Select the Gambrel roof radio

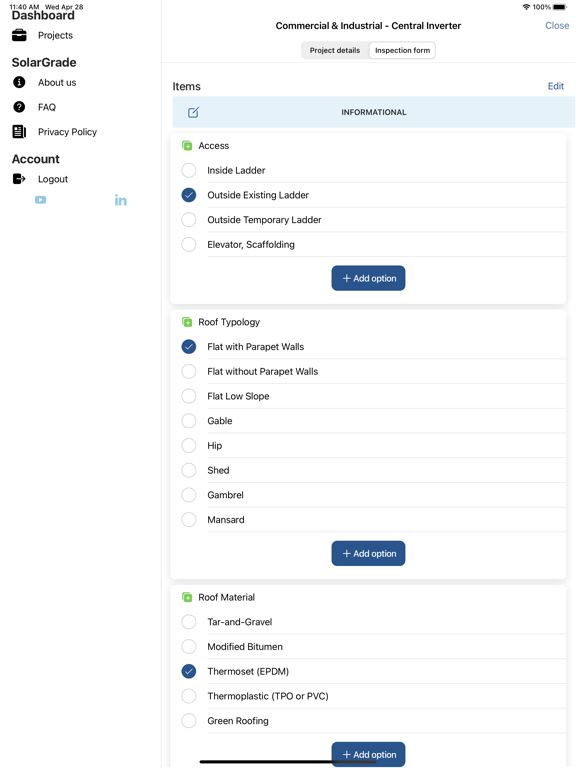click(189, 495)
